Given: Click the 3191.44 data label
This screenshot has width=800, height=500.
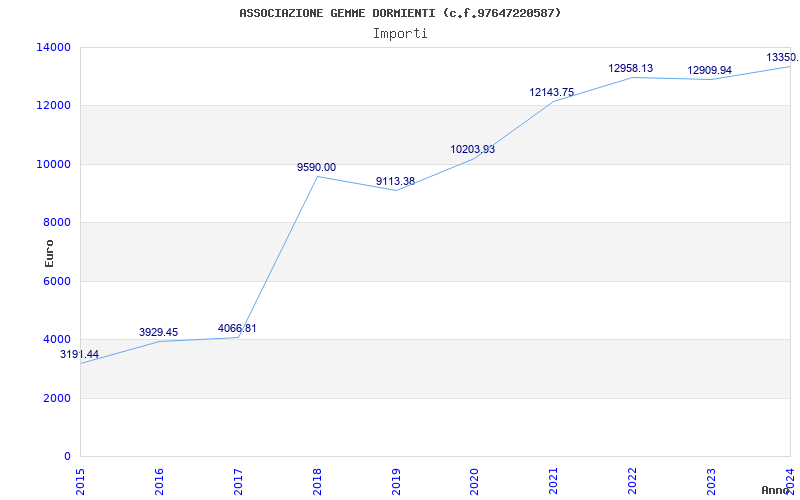Looking at the screenshot, I should coord(79,354).
